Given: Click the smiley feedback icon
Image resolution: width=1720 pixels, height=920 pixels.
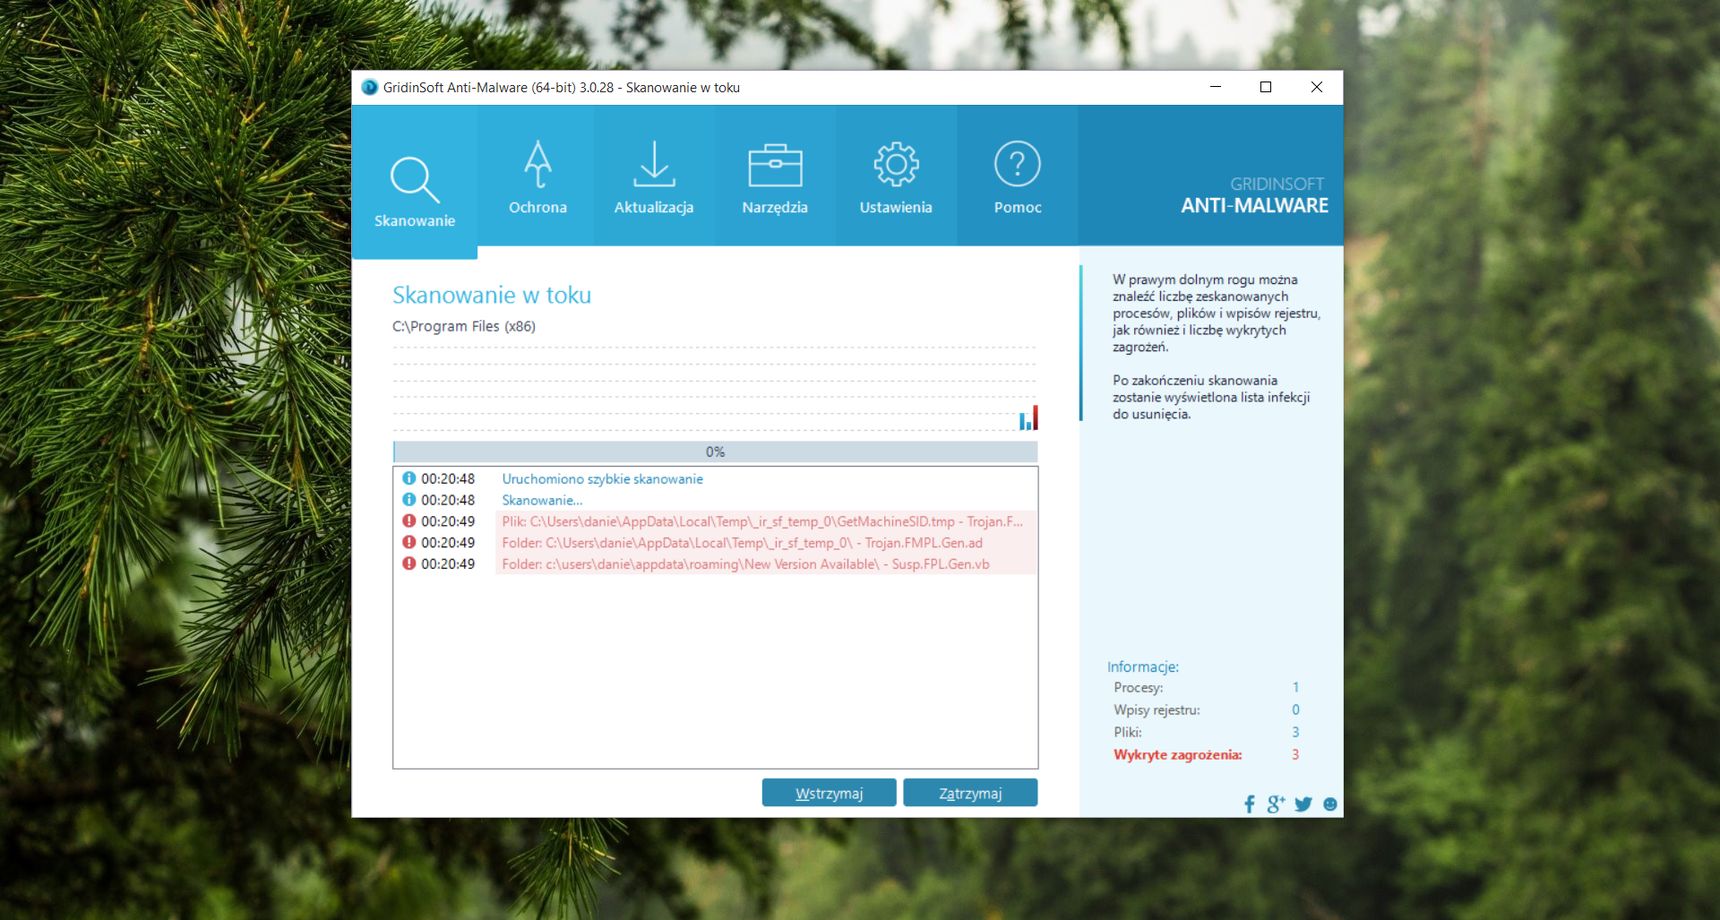Looking at the screenshot, I should [x=1330, y=804].
